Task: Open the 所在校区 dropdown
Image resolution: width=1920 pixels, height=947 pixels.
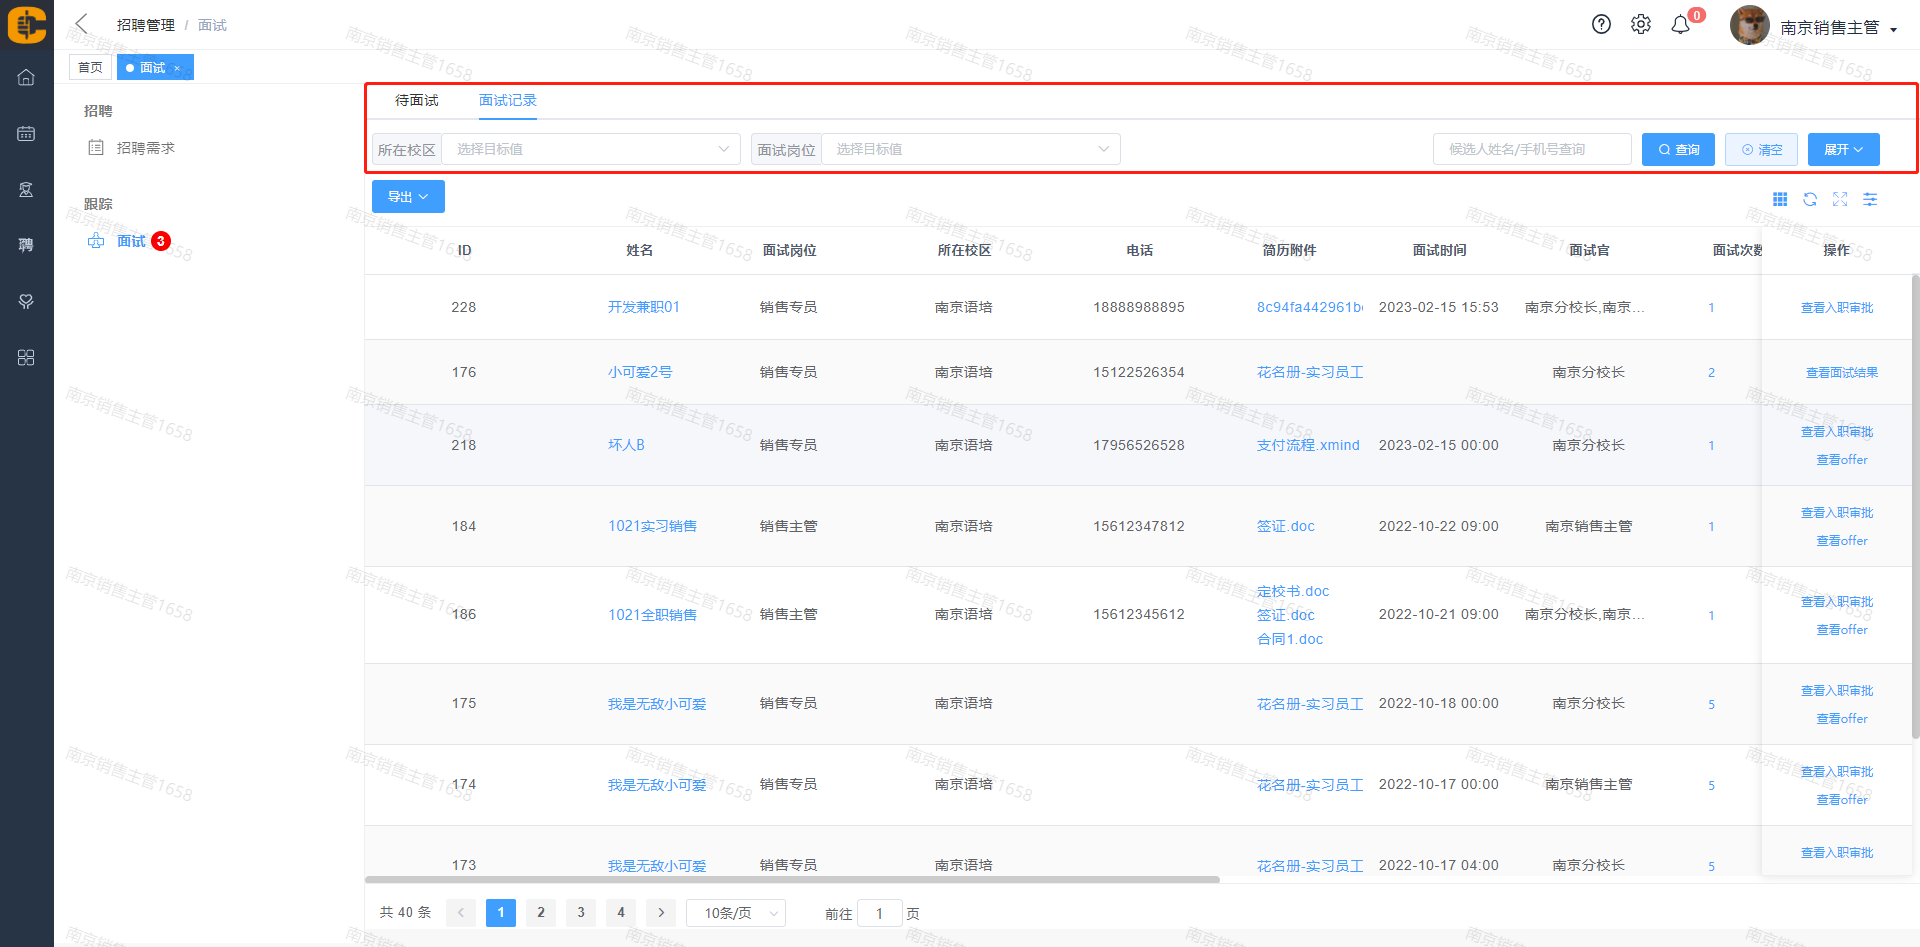Action: tap(590, 149)
